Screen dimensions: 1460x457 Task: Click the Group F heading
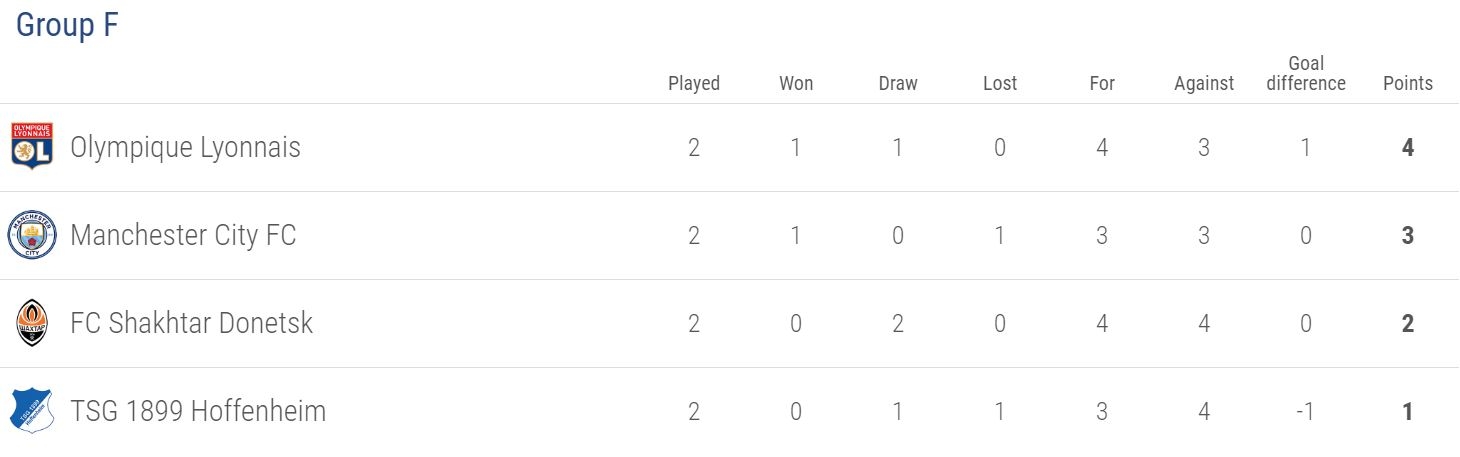click(x=67, y=25)
